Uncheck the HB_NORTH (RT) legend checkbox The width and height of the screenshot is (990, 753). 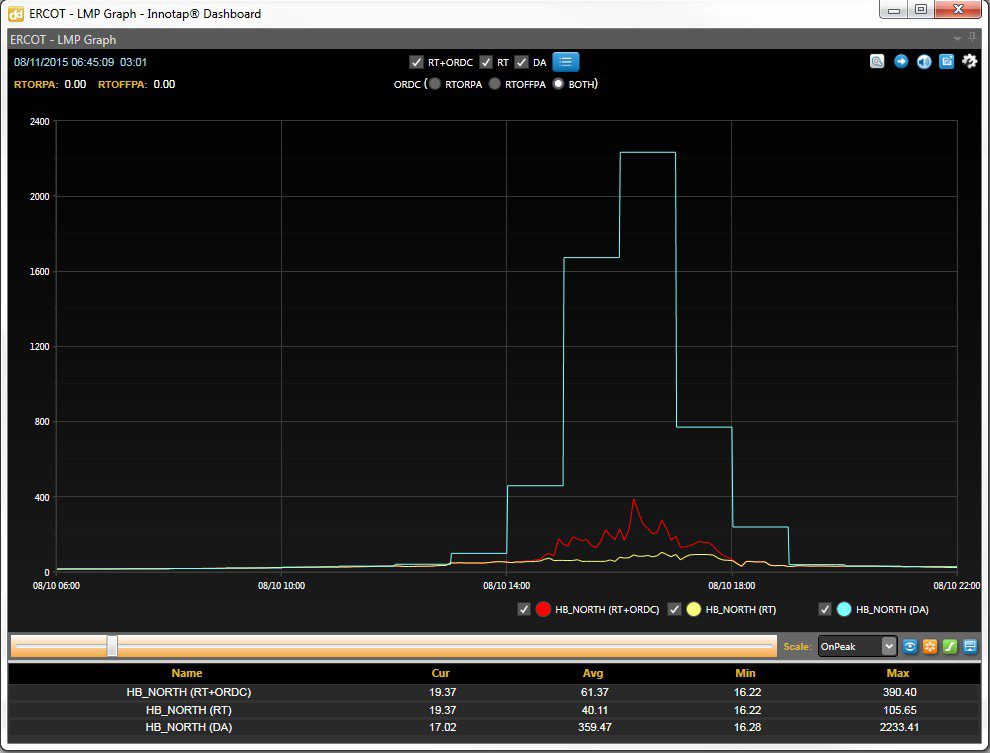674,609
